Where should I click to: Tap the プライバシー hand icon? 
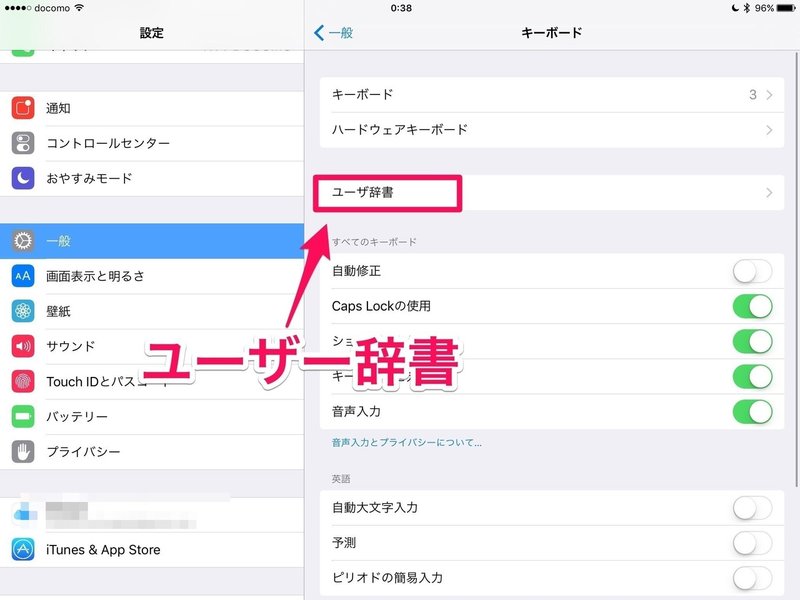23,452
